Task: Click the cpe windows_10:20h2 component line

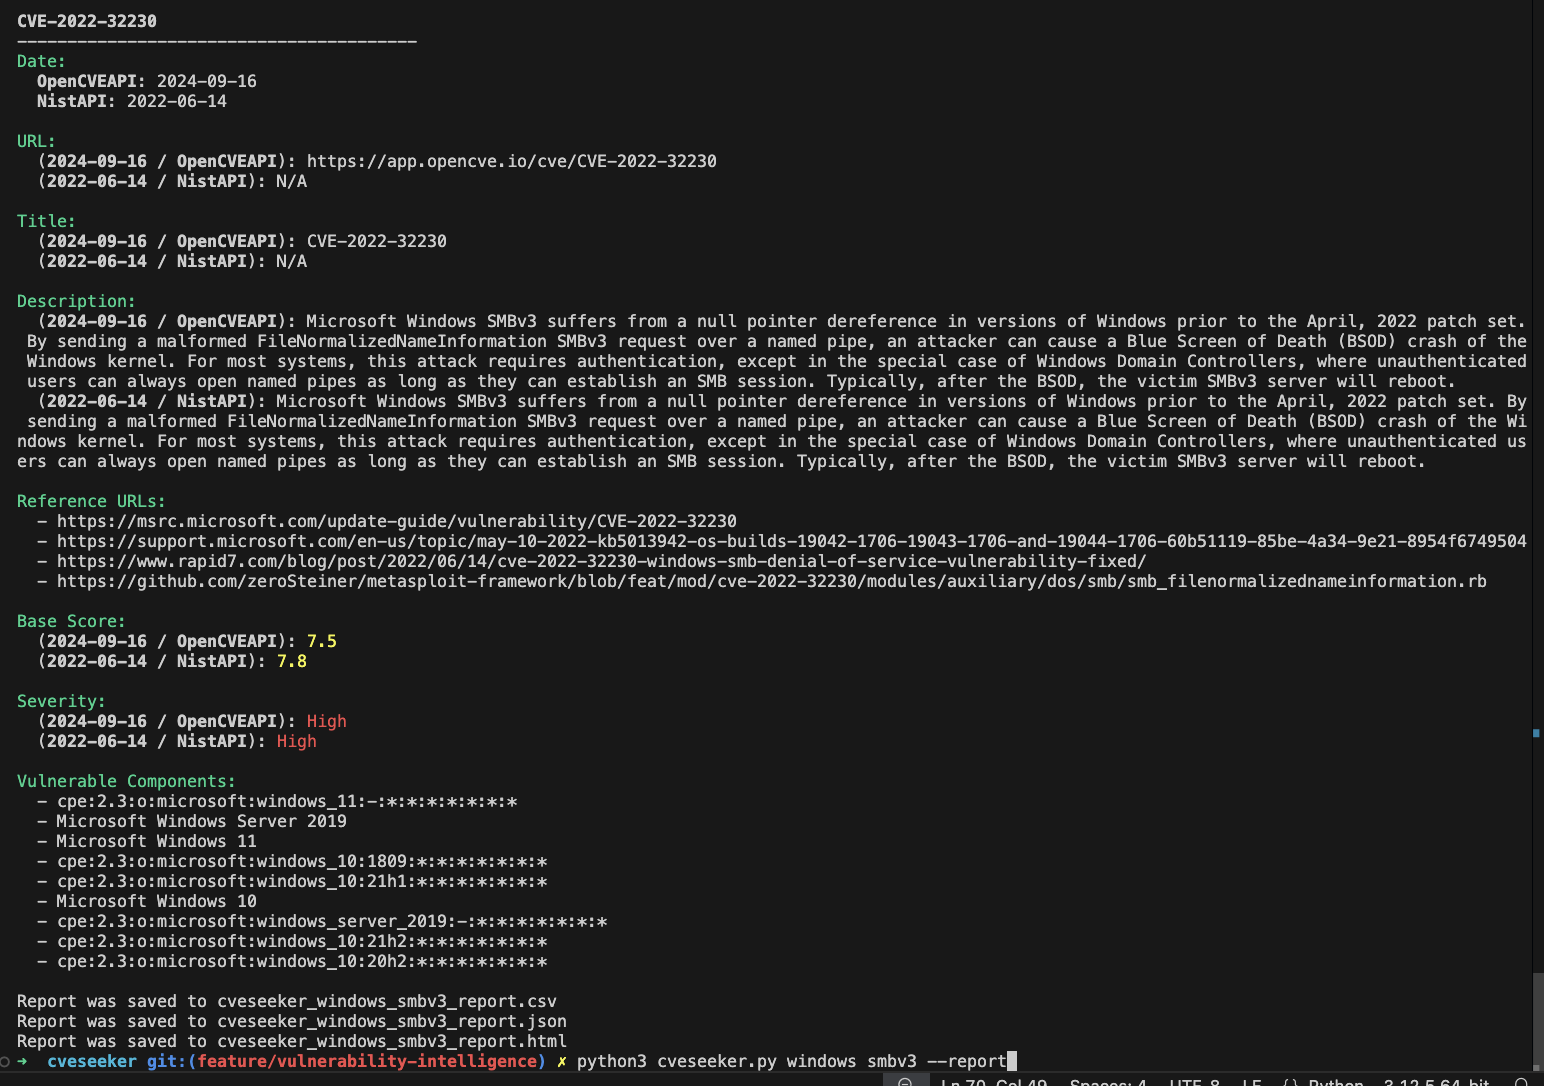Action: [x=301, y=961]
